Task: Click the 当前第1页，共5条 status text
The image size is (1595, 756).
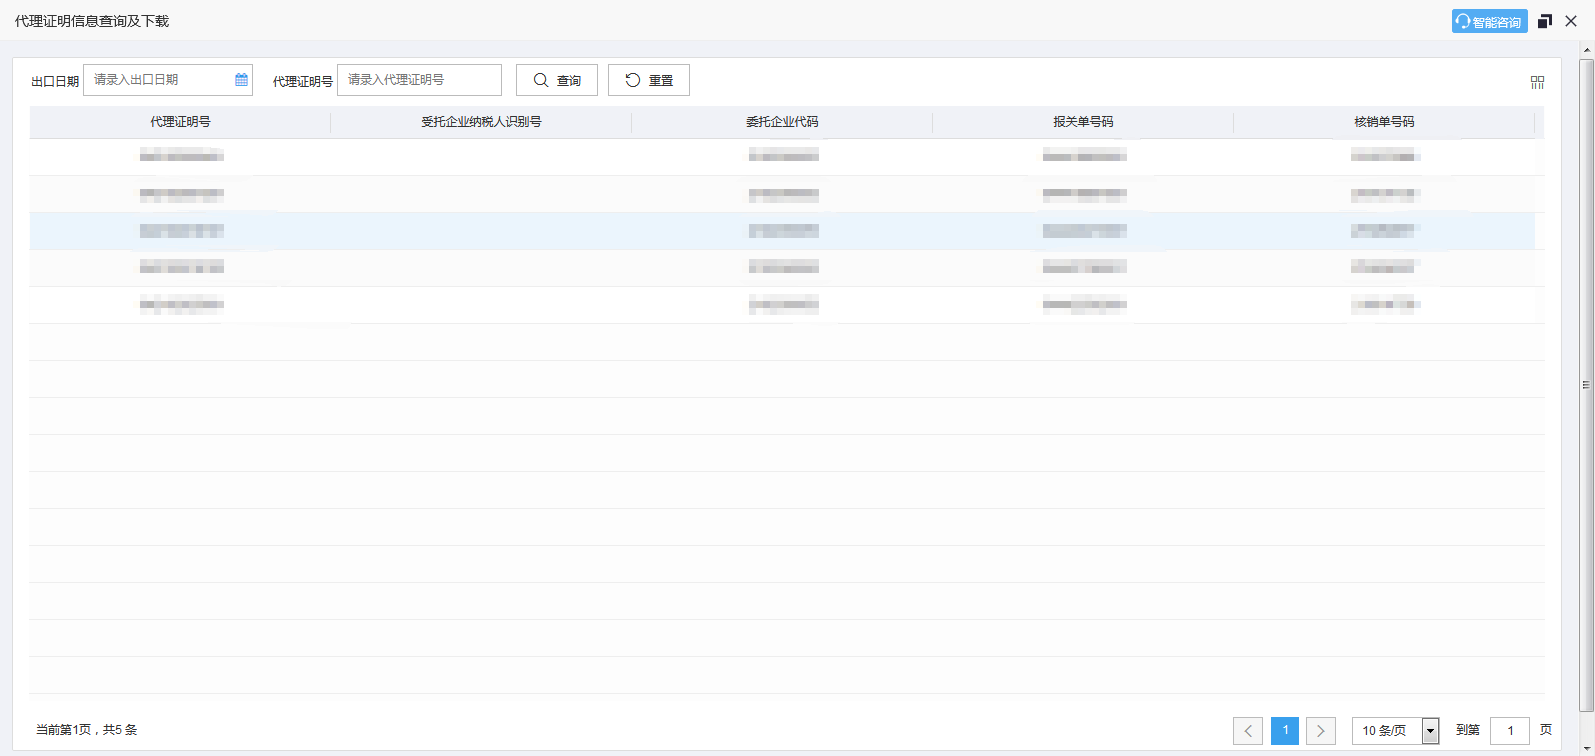Action: [x=87, y=730]
